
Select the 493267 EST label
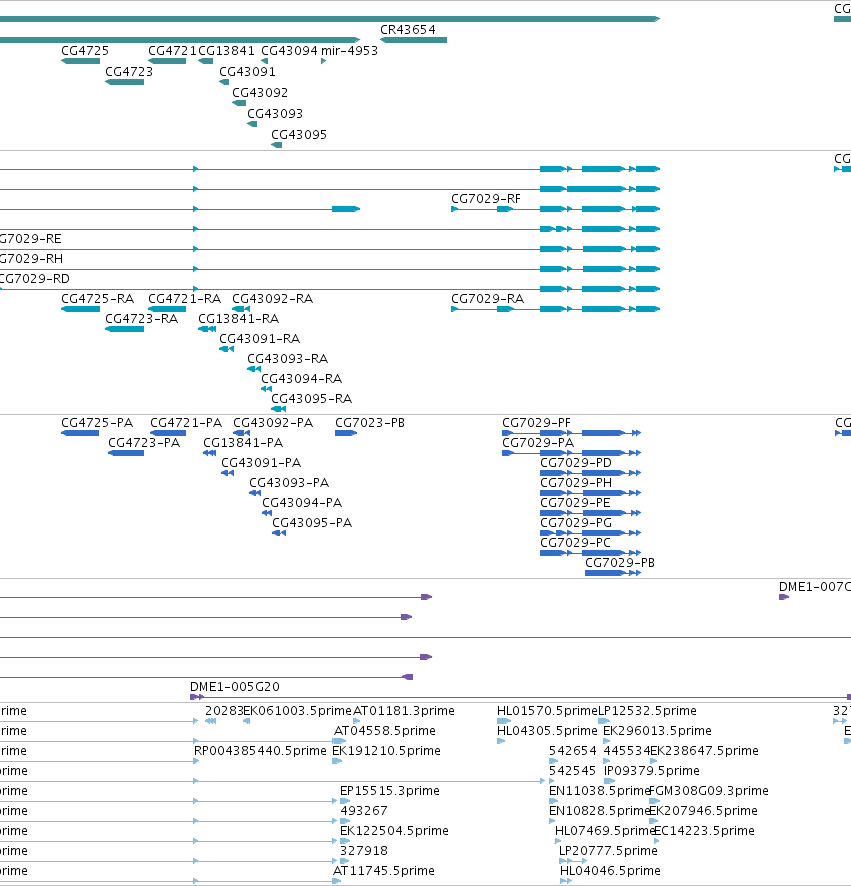click(364, 811)
